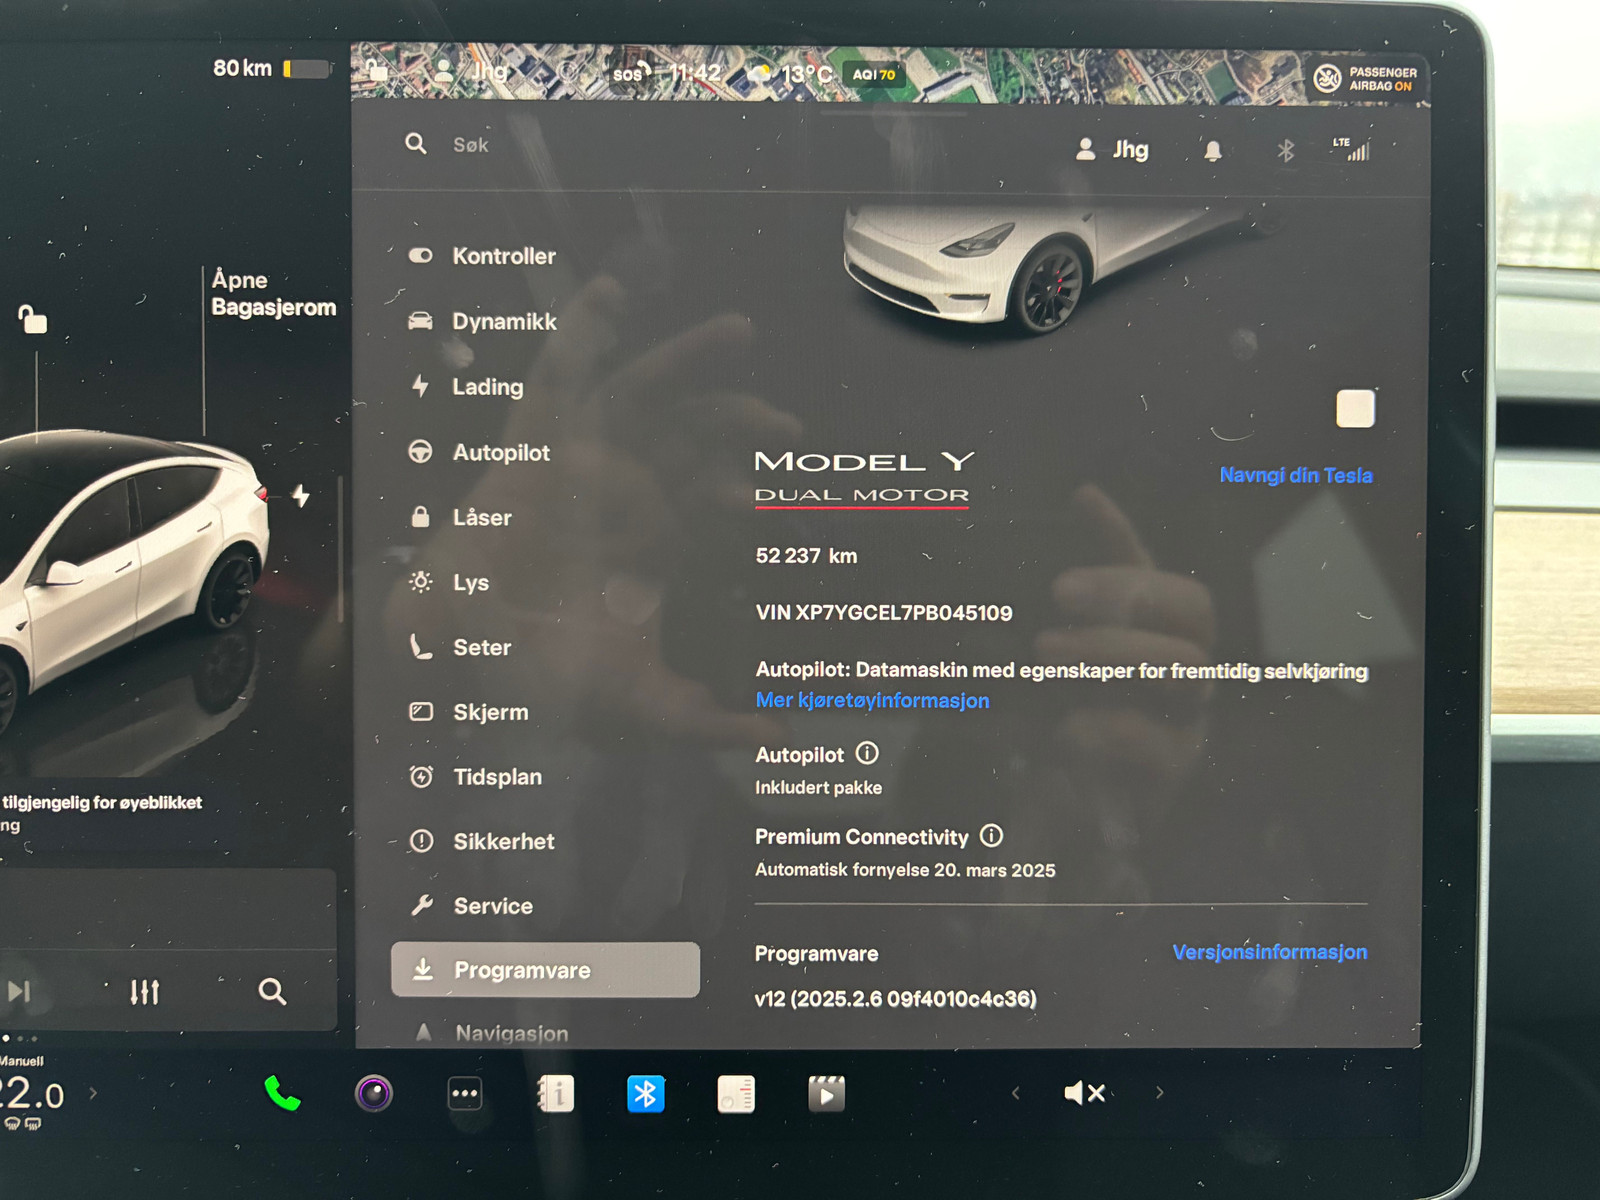
Task: Open the Dynamikk settings menu
Action: pos(482,322)
